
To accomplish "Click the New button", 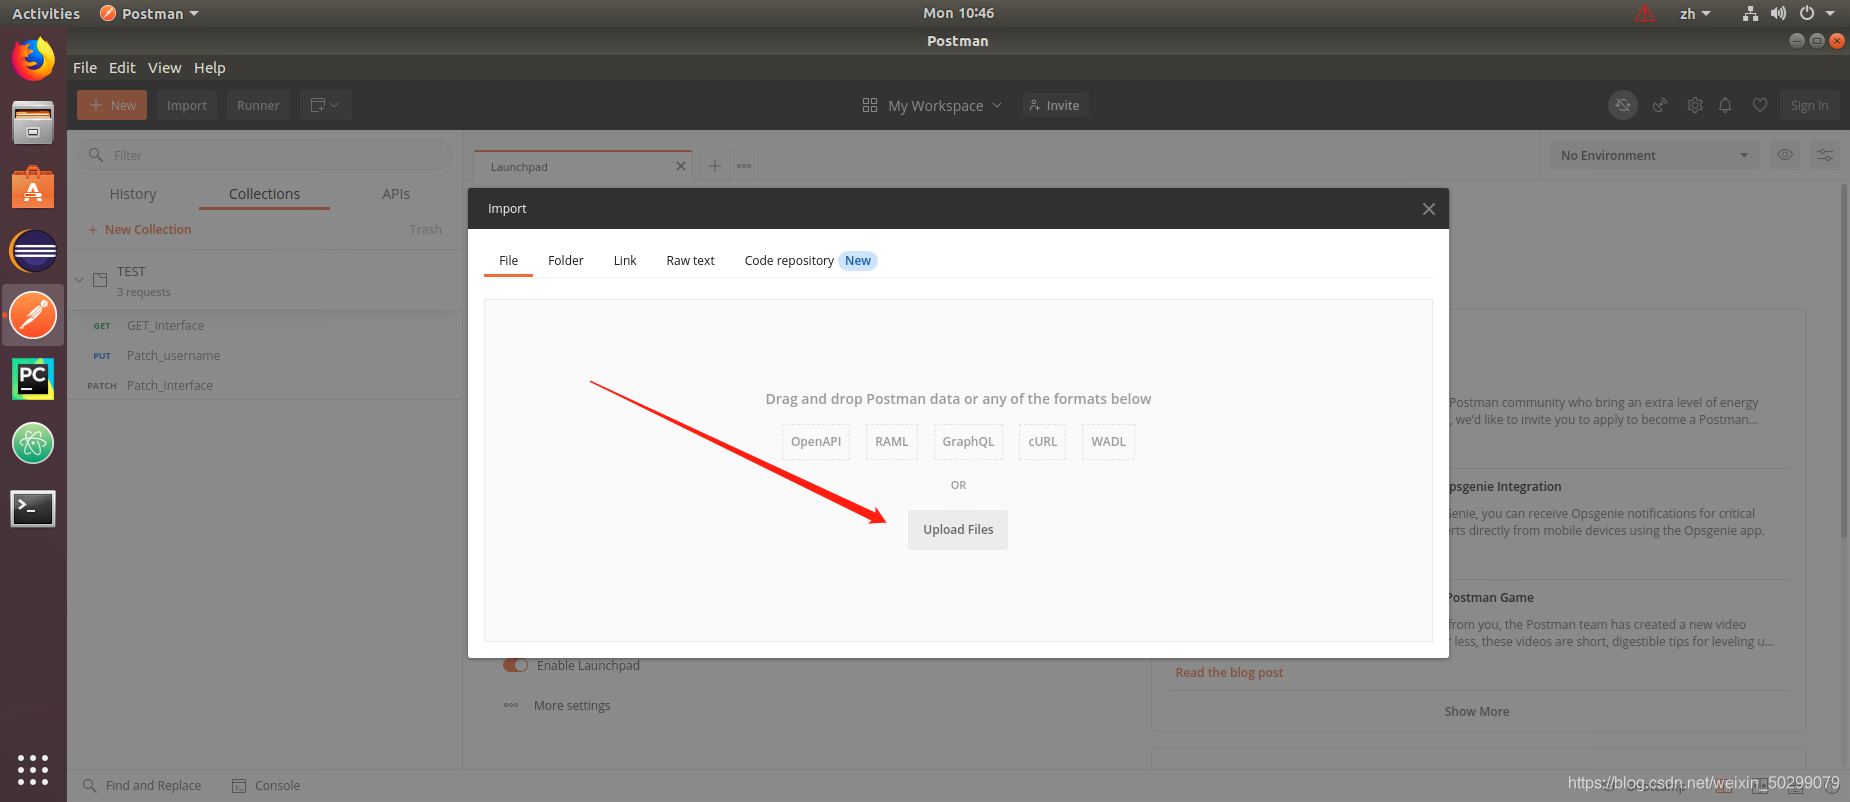I will (112, 105).
